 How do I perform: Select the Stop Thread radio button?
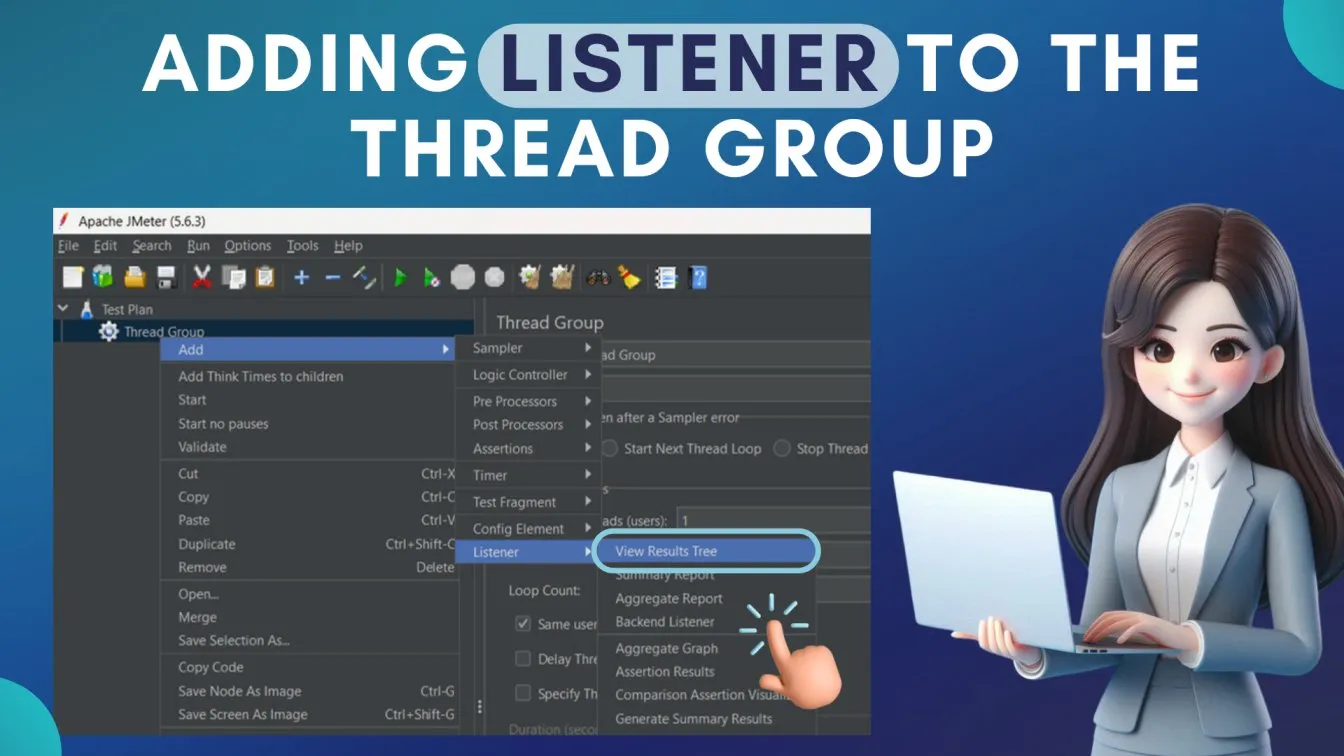(782, 448)
